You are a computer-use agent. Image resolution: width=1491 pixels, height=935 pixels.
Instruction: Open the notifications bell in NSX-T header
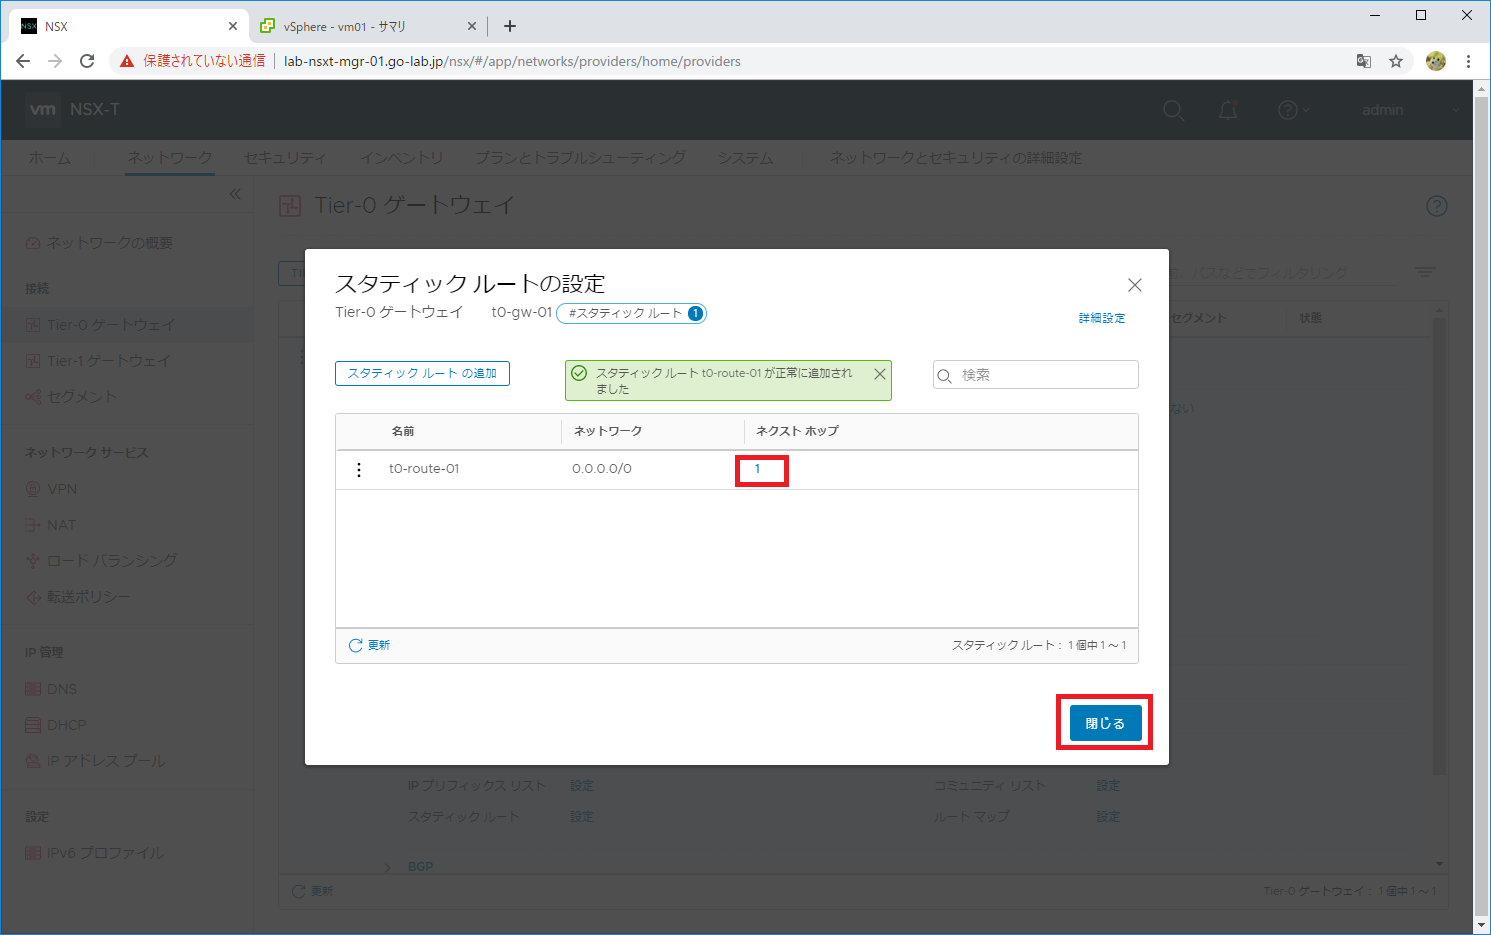(1228, 110)
